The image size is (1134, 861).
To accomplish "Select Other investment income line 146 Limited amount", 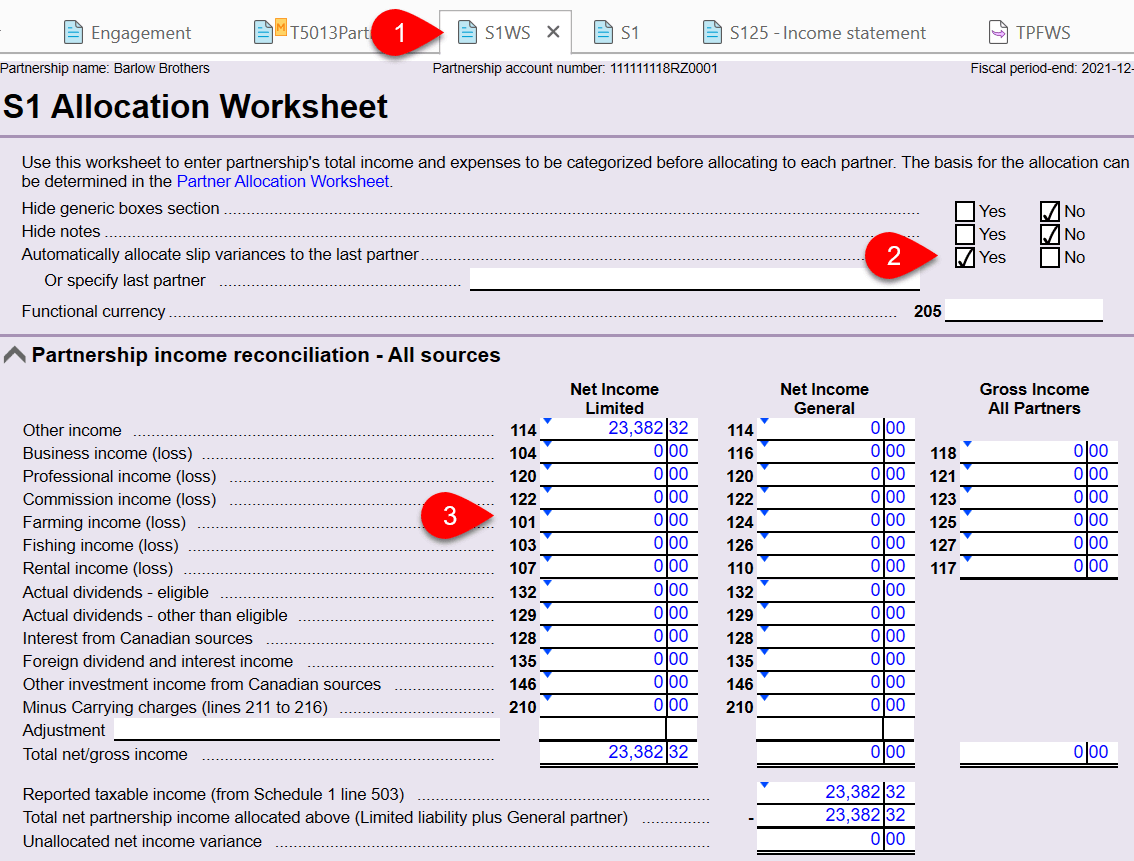I will 618,682.
